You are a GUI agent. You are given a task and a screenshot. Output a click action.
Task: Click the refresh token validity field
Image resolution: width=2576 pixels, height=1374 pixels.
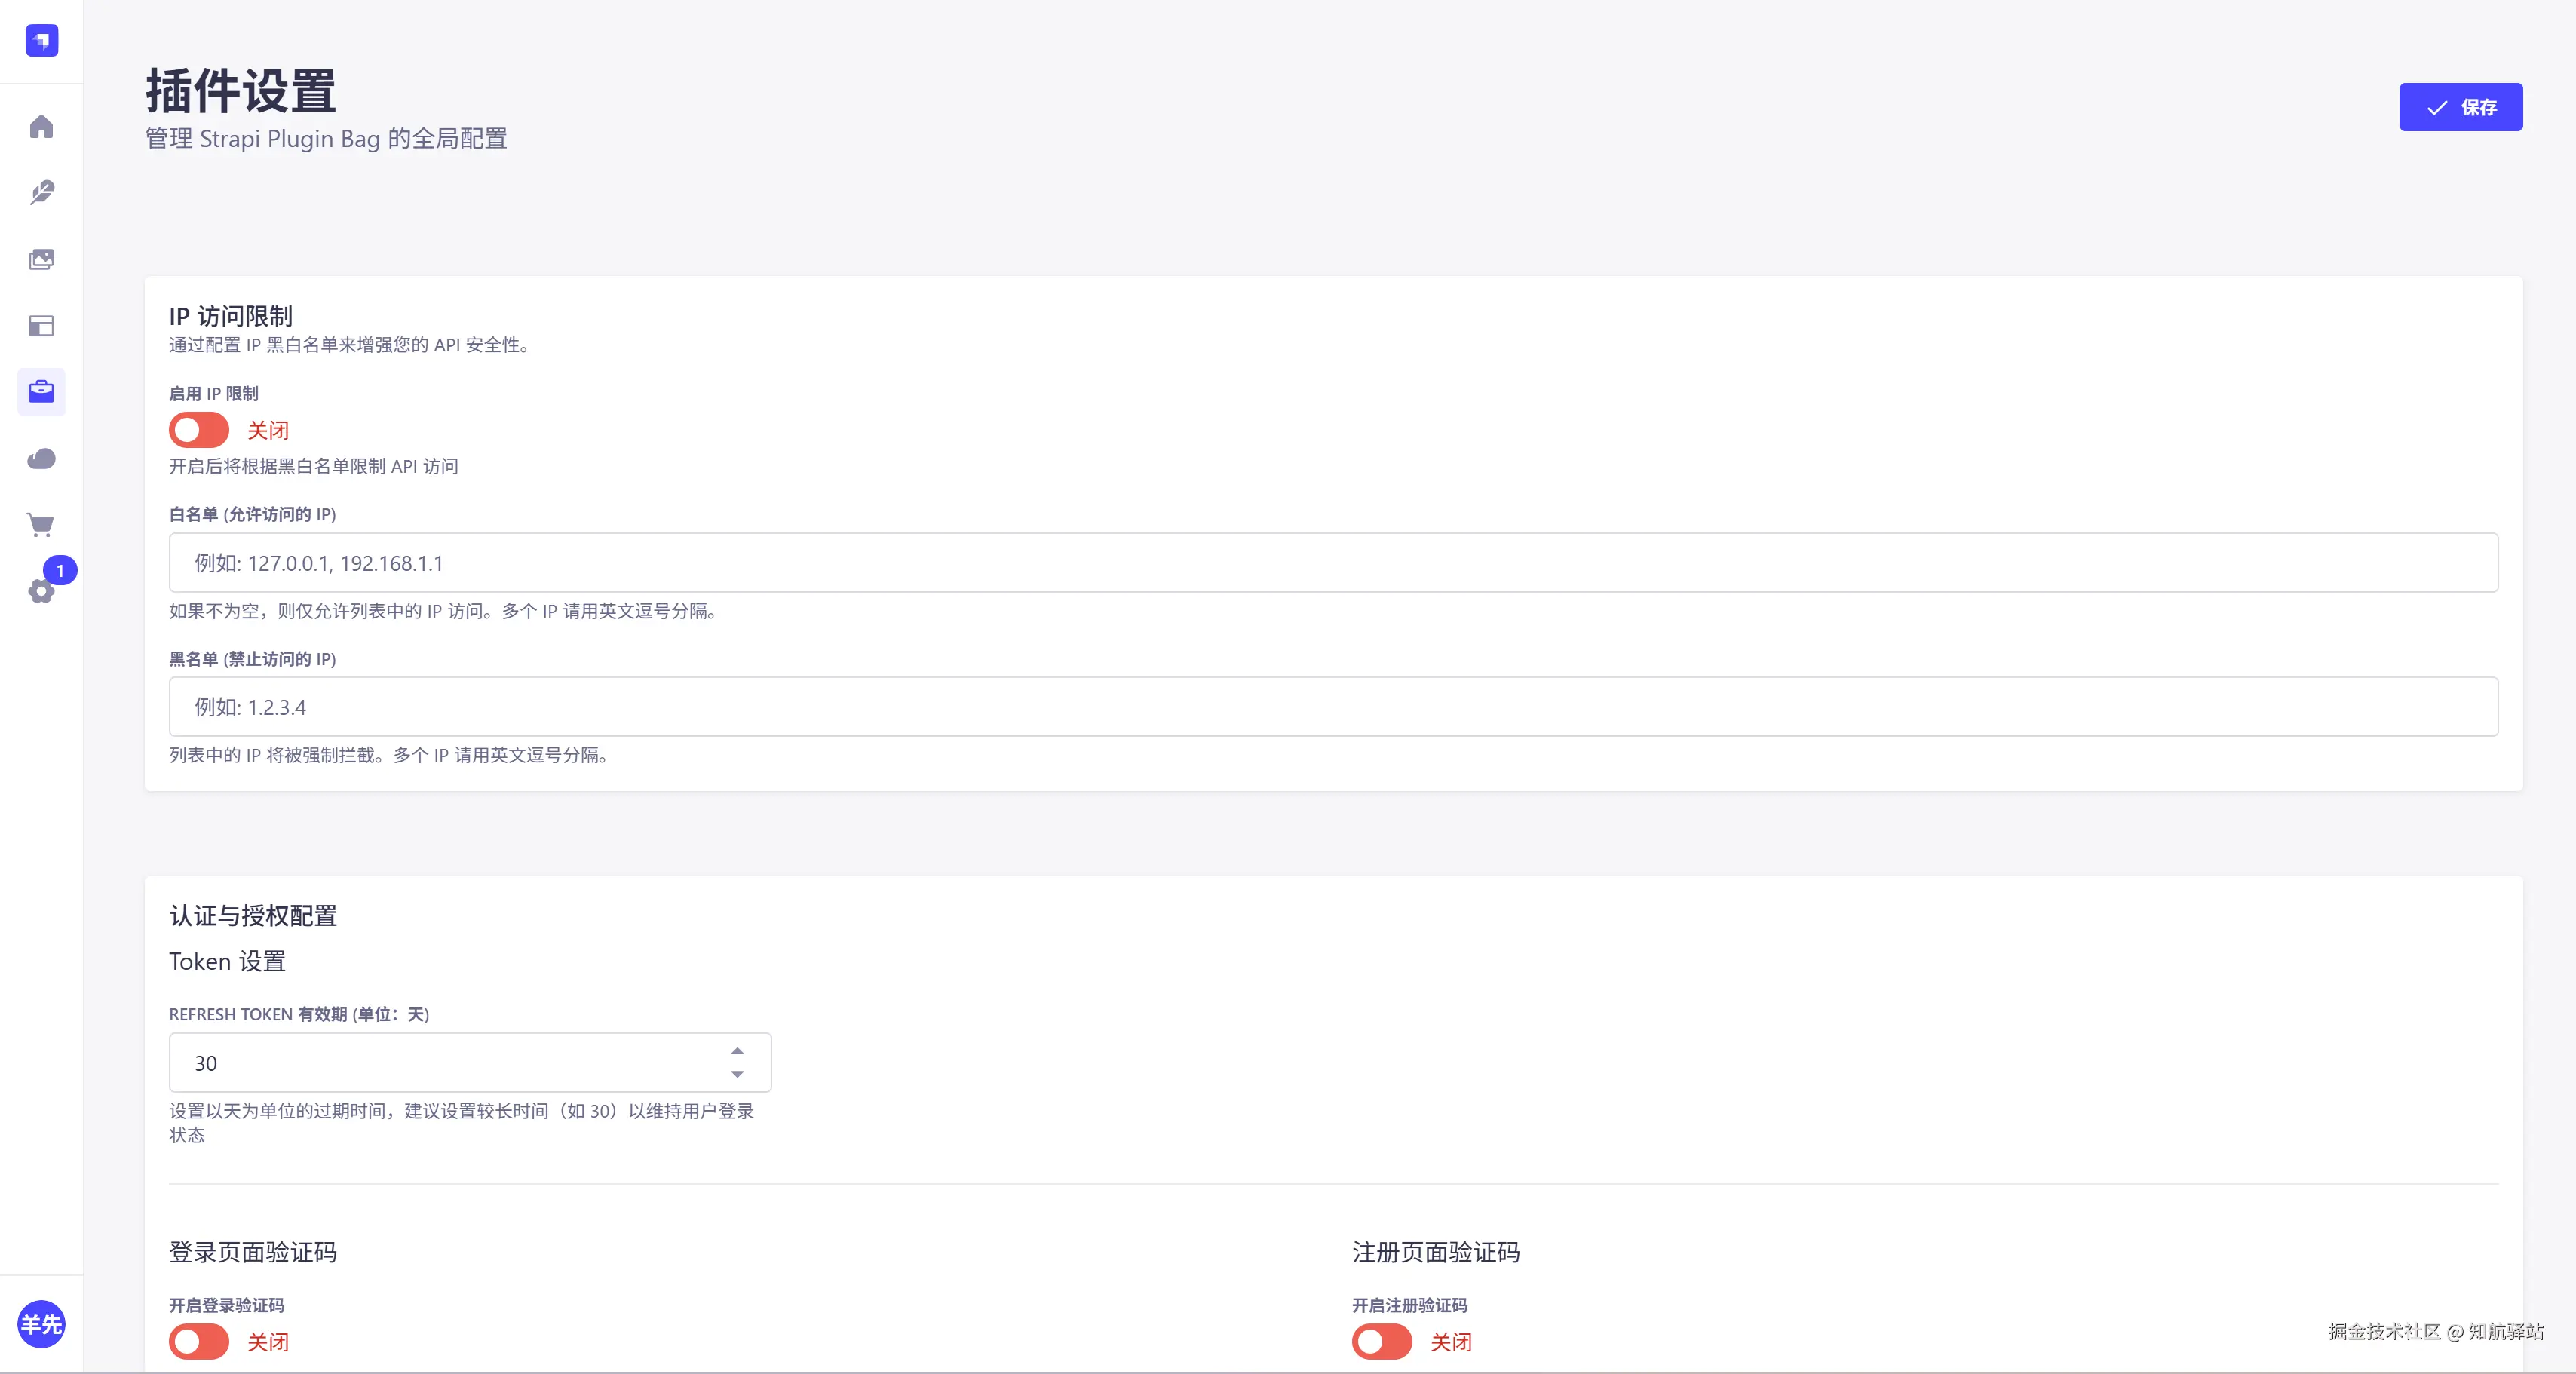[450, 1063]
